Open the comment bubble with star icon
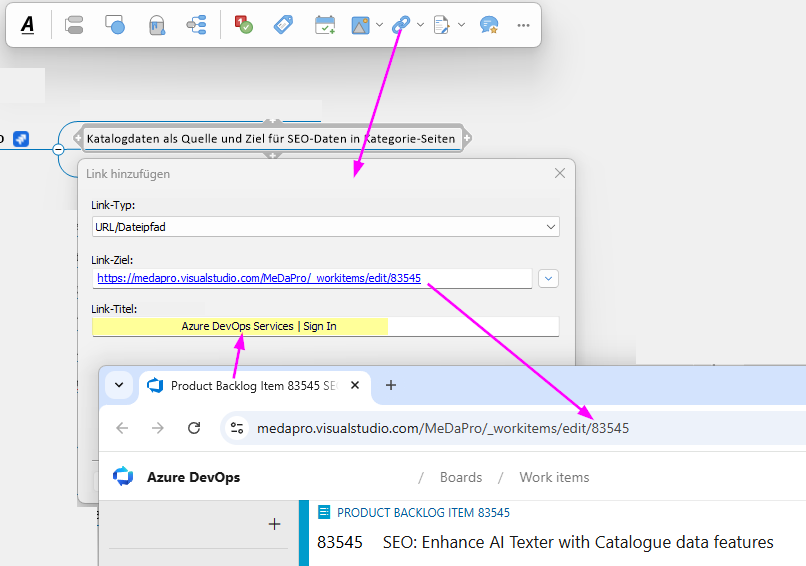Image resolution: width=806 pixels, height=566 pixels. 489,25
